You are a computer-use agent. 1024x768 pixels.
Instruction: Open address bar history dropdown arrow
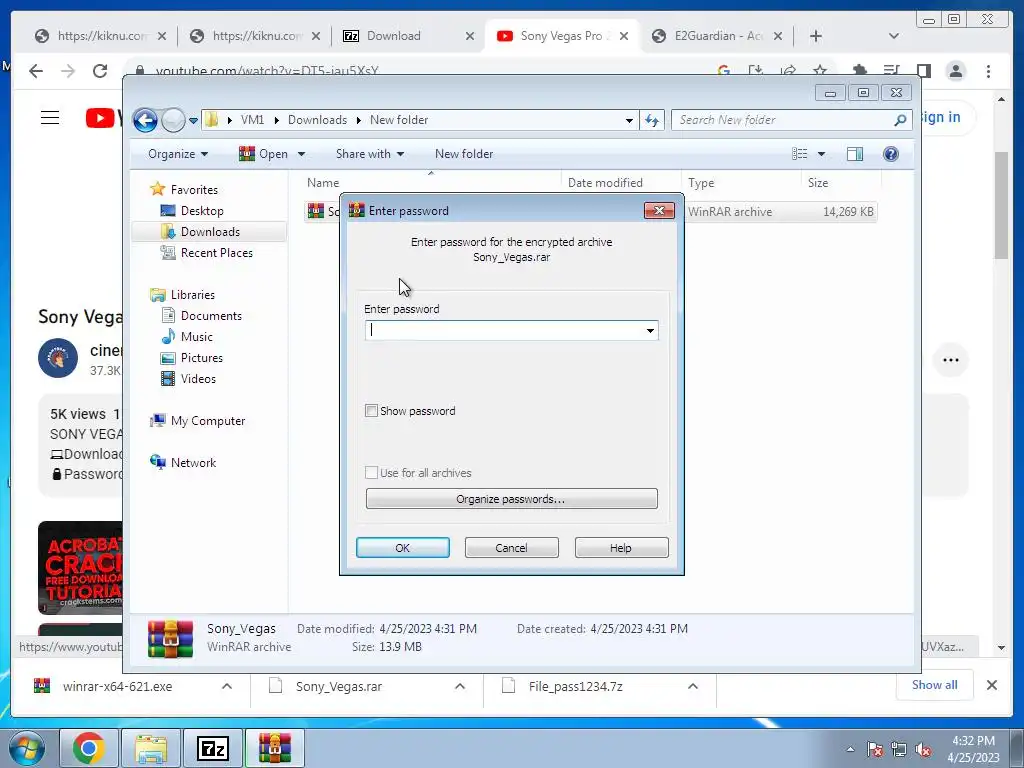pyautogui.click(x=629, y=120)
